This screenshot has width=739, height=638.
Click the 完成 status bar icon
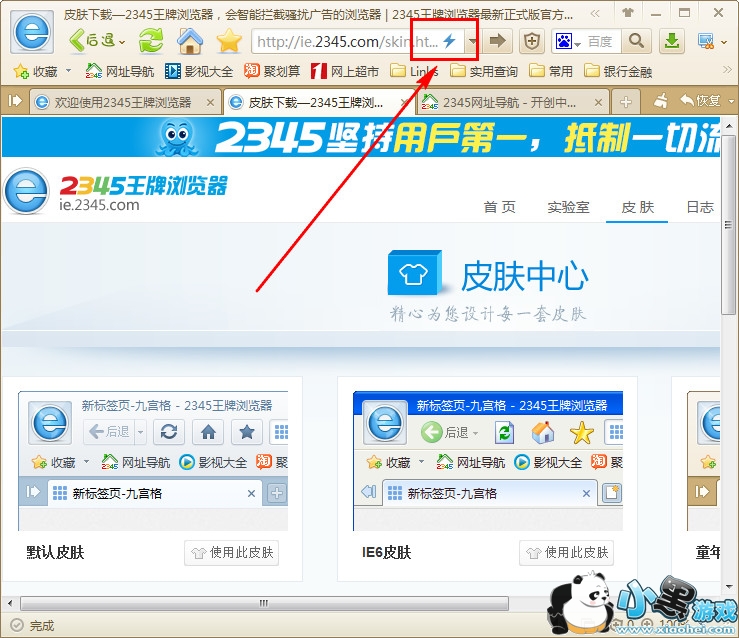17,625
